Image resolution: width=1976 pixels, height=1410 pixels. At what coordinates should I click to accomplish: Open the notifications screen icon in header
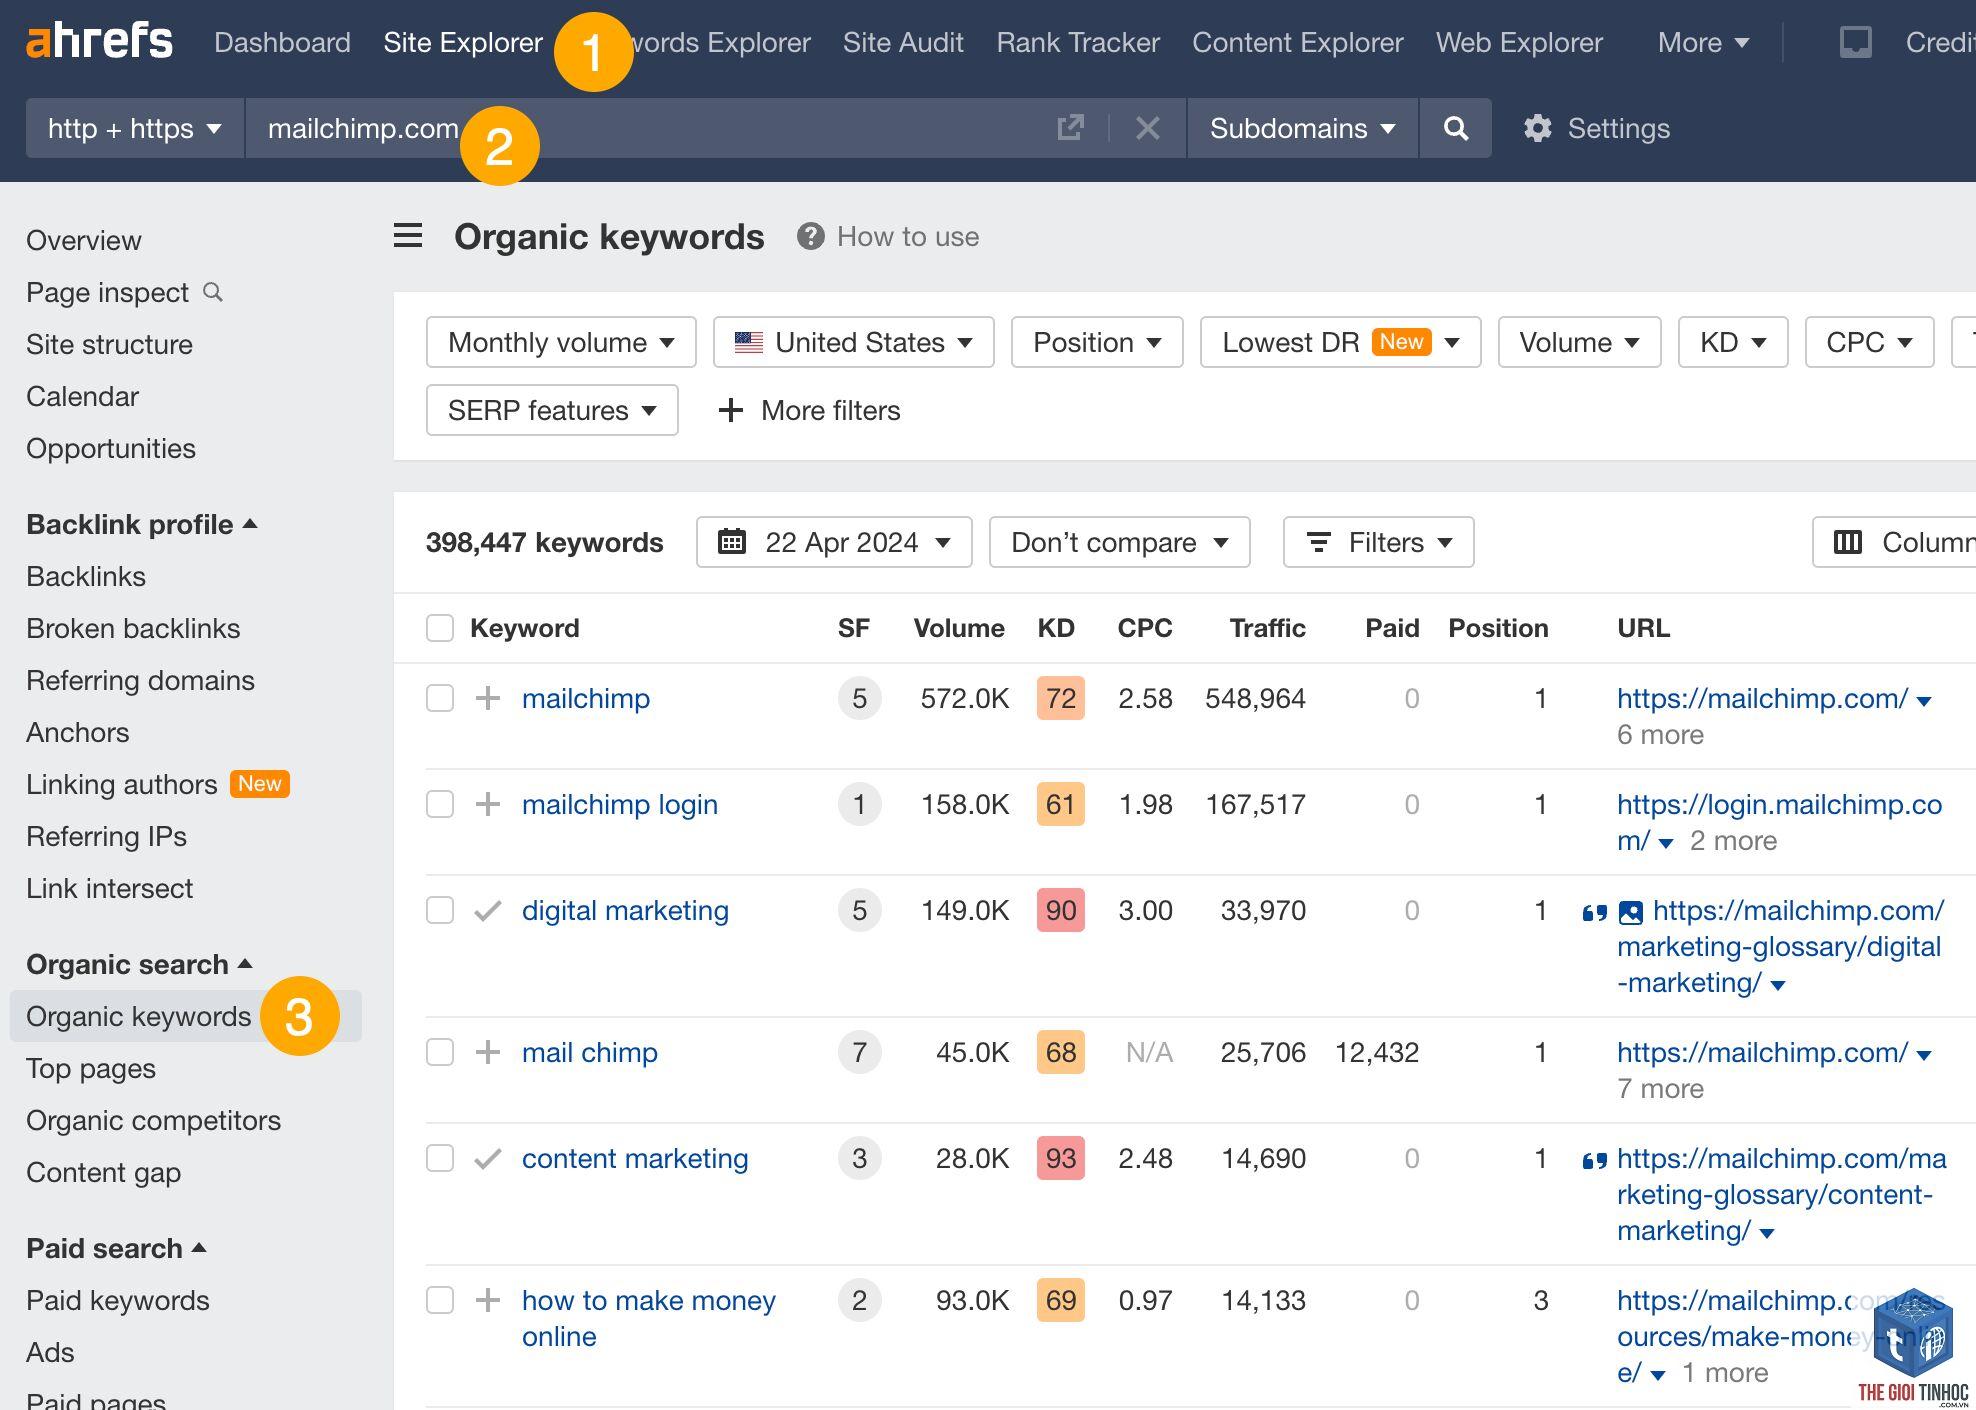tap(1855, 42)
